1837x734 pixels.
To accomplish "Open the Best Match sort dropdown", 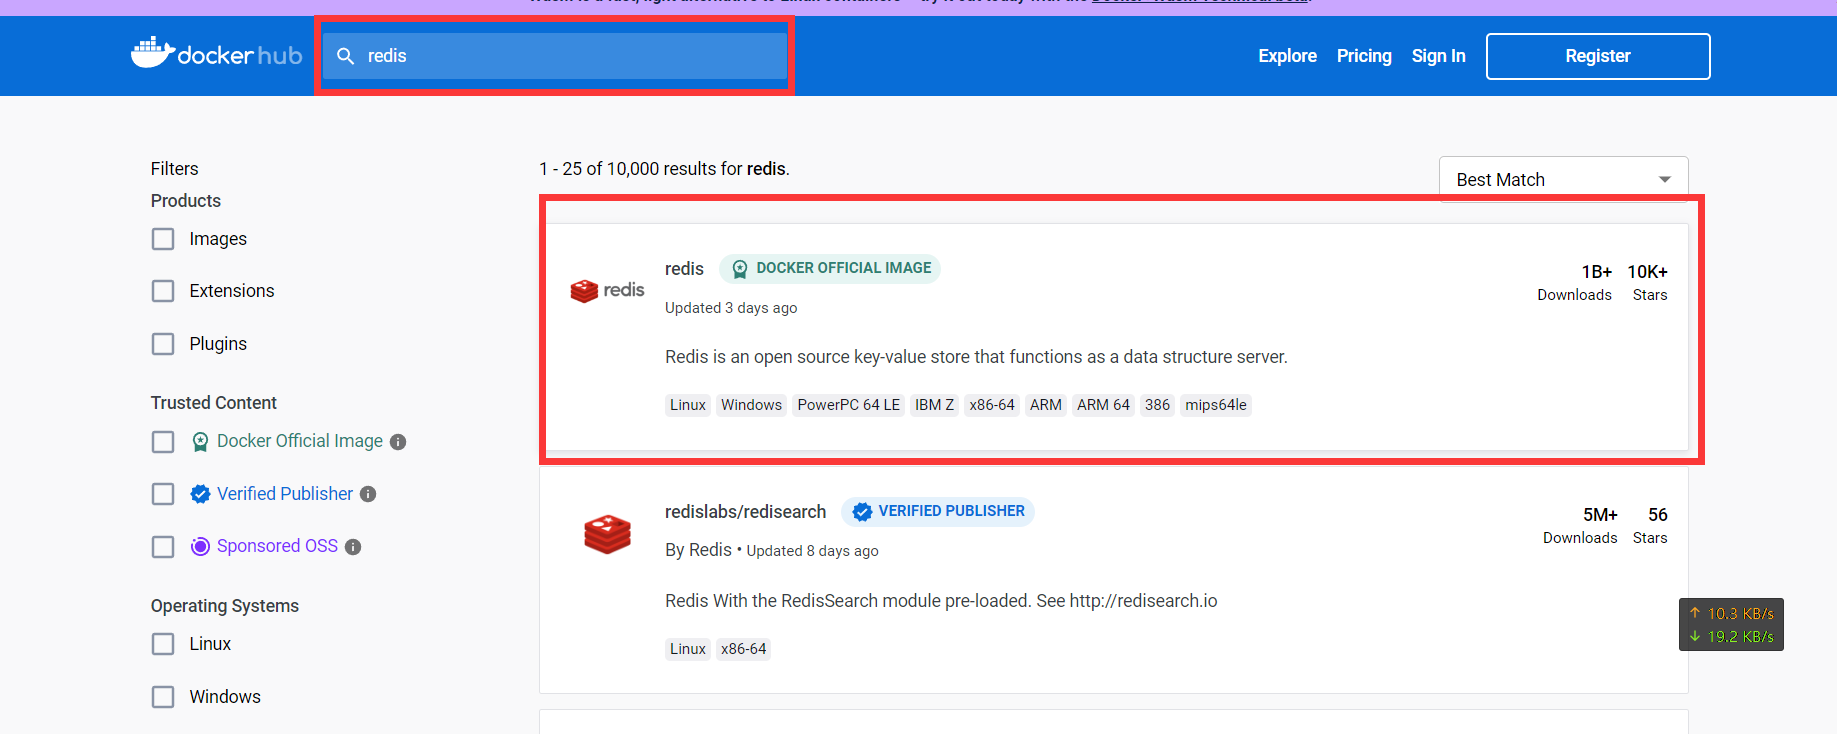I will pos(1562,180).
